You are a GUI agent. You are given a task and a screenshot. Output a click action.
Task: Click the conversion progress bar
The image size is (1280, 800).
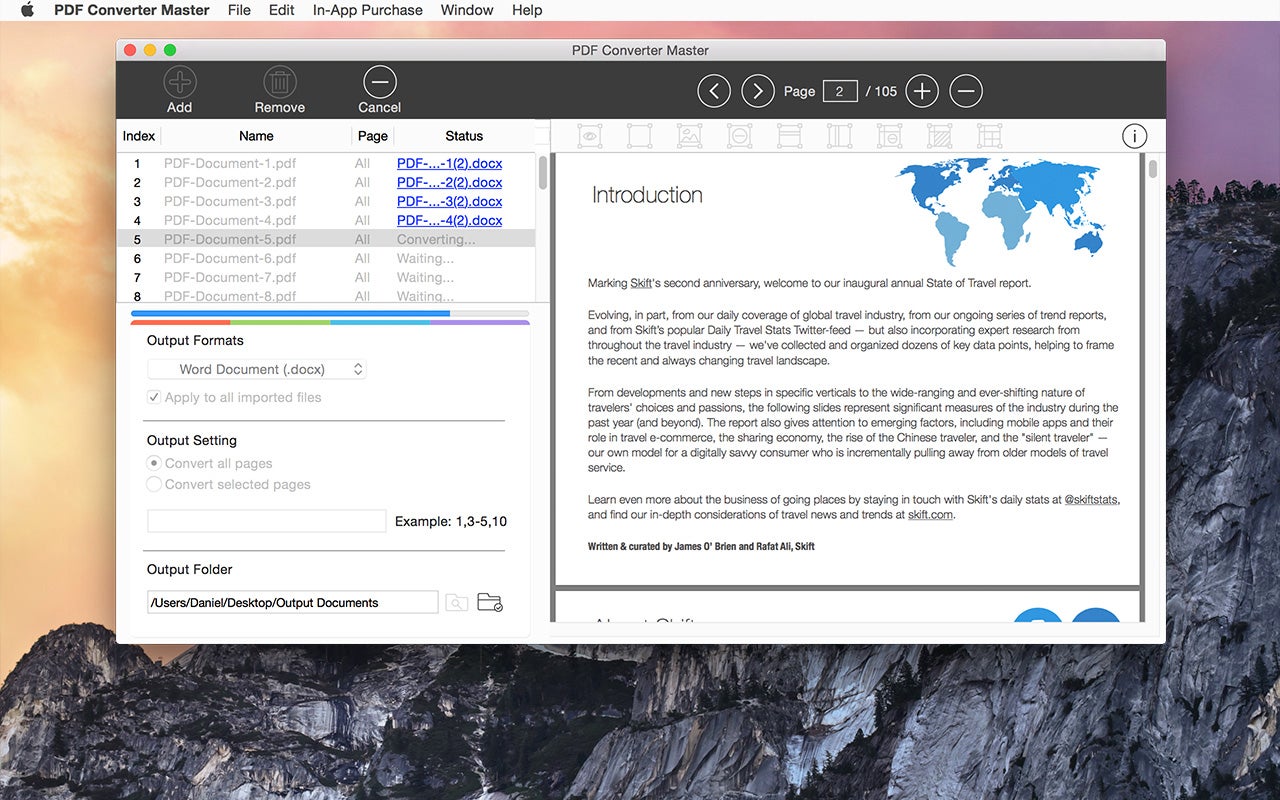[330, 314]
